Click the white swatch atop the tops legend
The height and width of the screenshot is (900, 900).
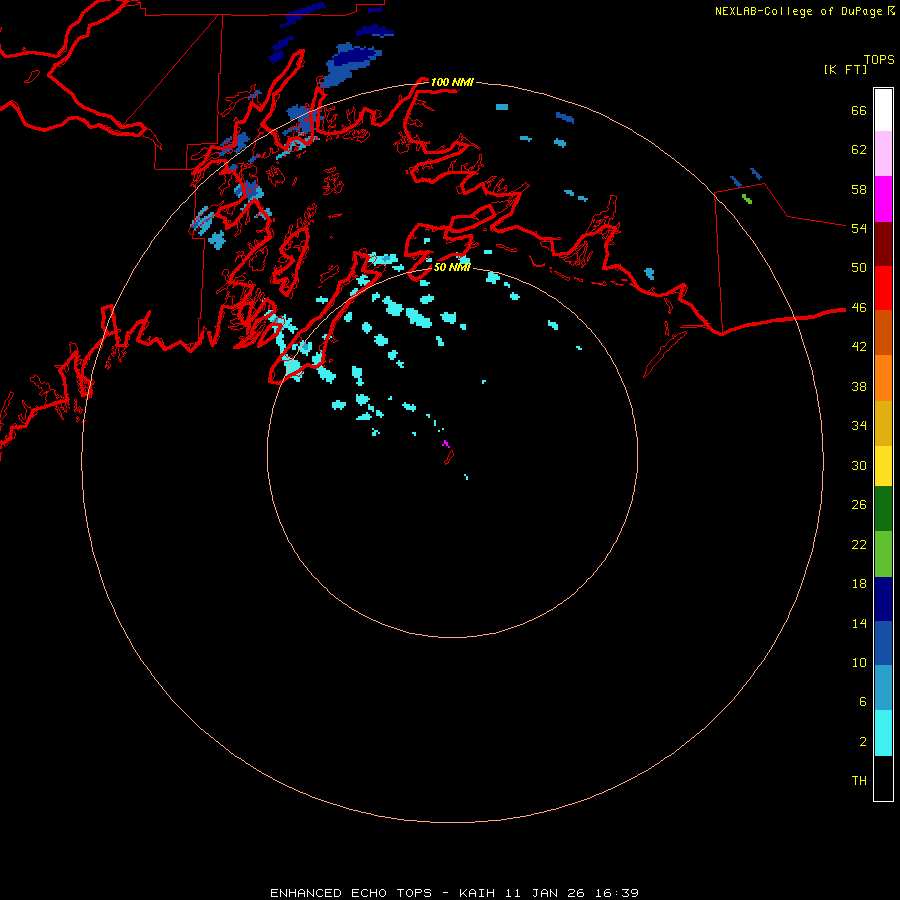[883, 110]
